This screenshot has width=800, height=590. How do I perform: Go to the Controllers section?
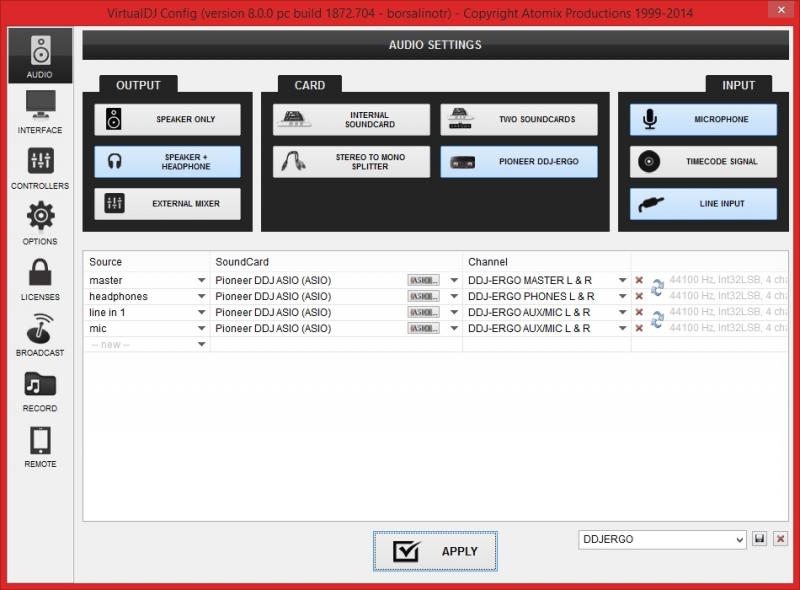pos(40,167)
